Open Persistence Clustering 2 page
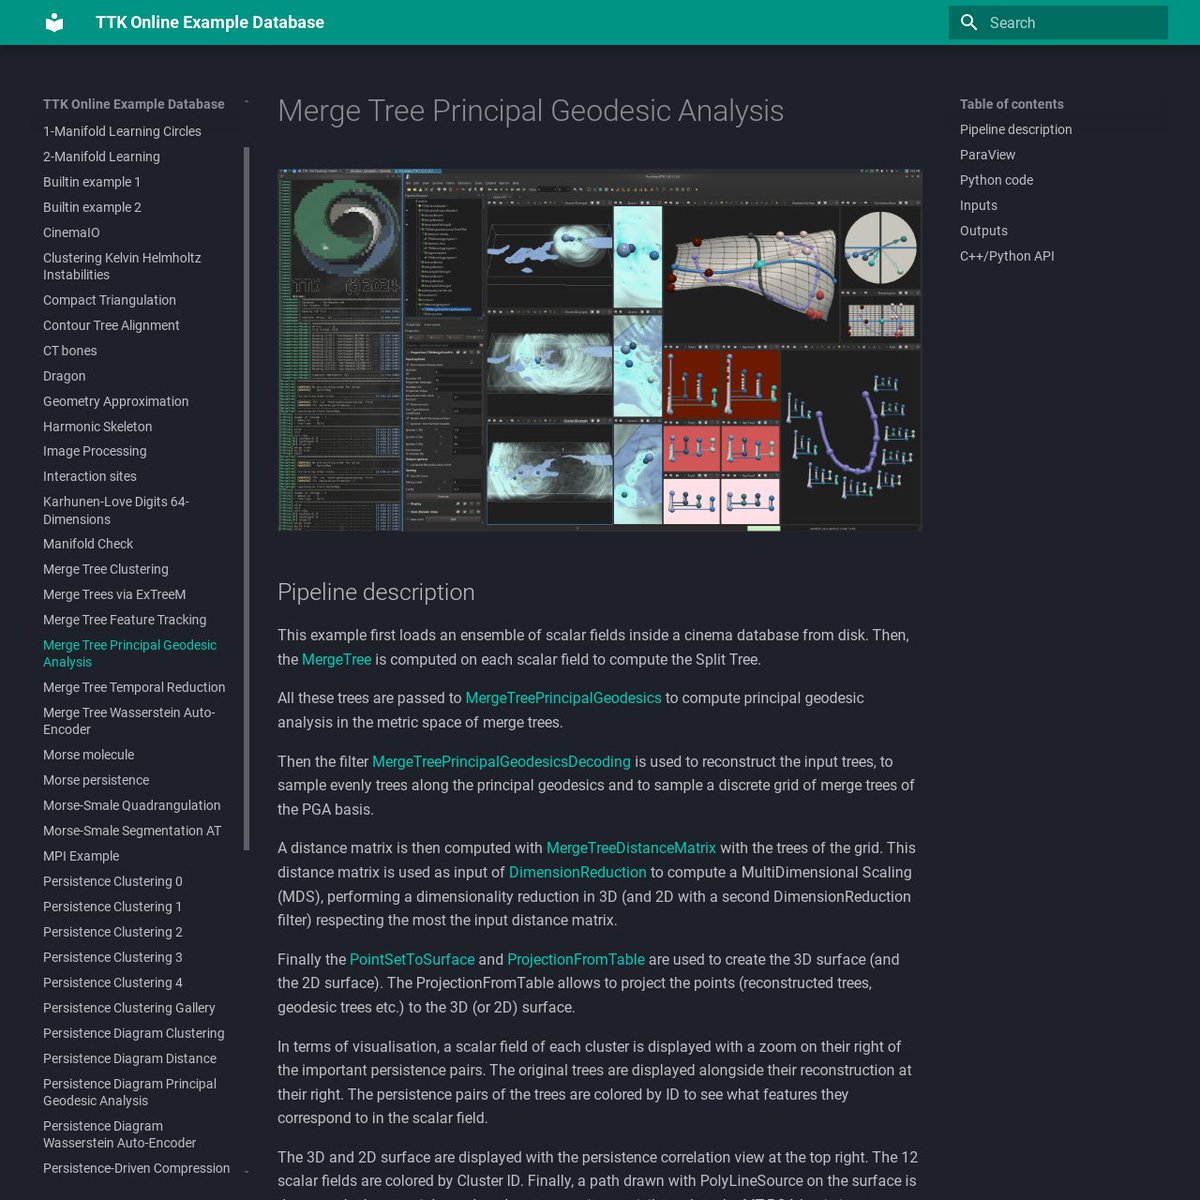Image resolution: width=1200 pixels, height=1200 pixels. (x=113, y=932)
